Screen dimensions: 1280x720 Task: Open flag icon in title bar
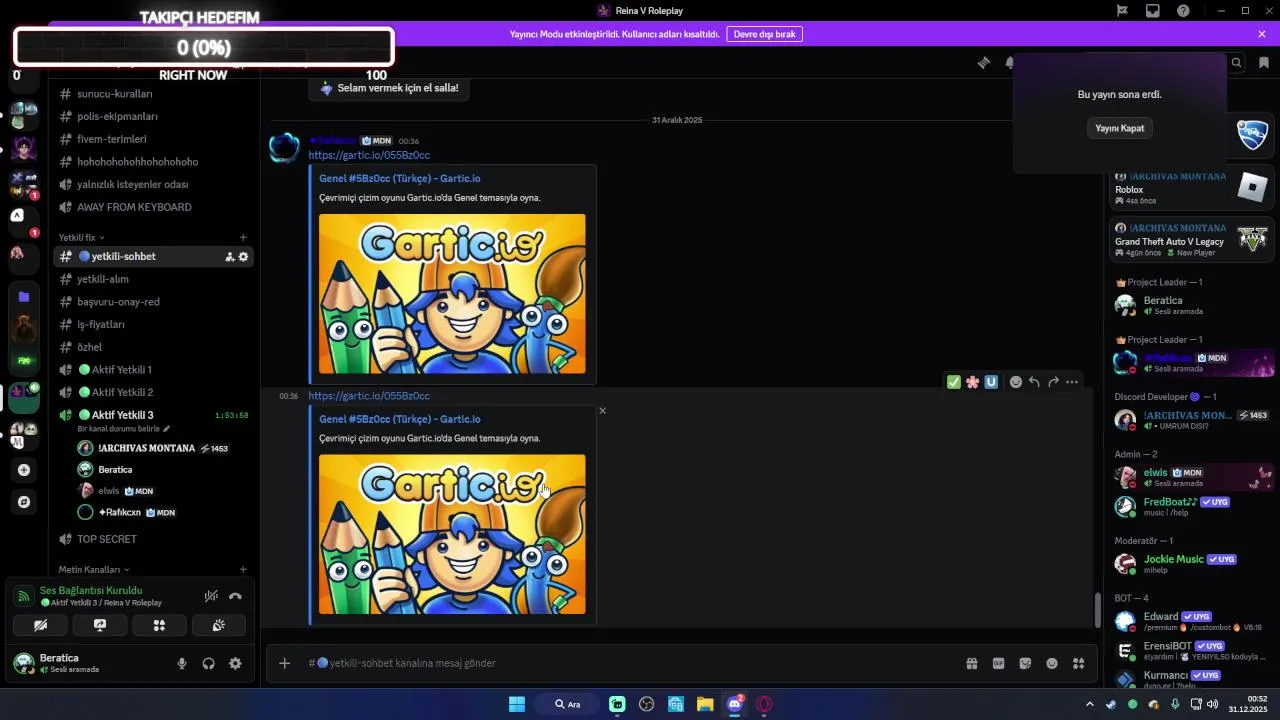coord(1122,11)
